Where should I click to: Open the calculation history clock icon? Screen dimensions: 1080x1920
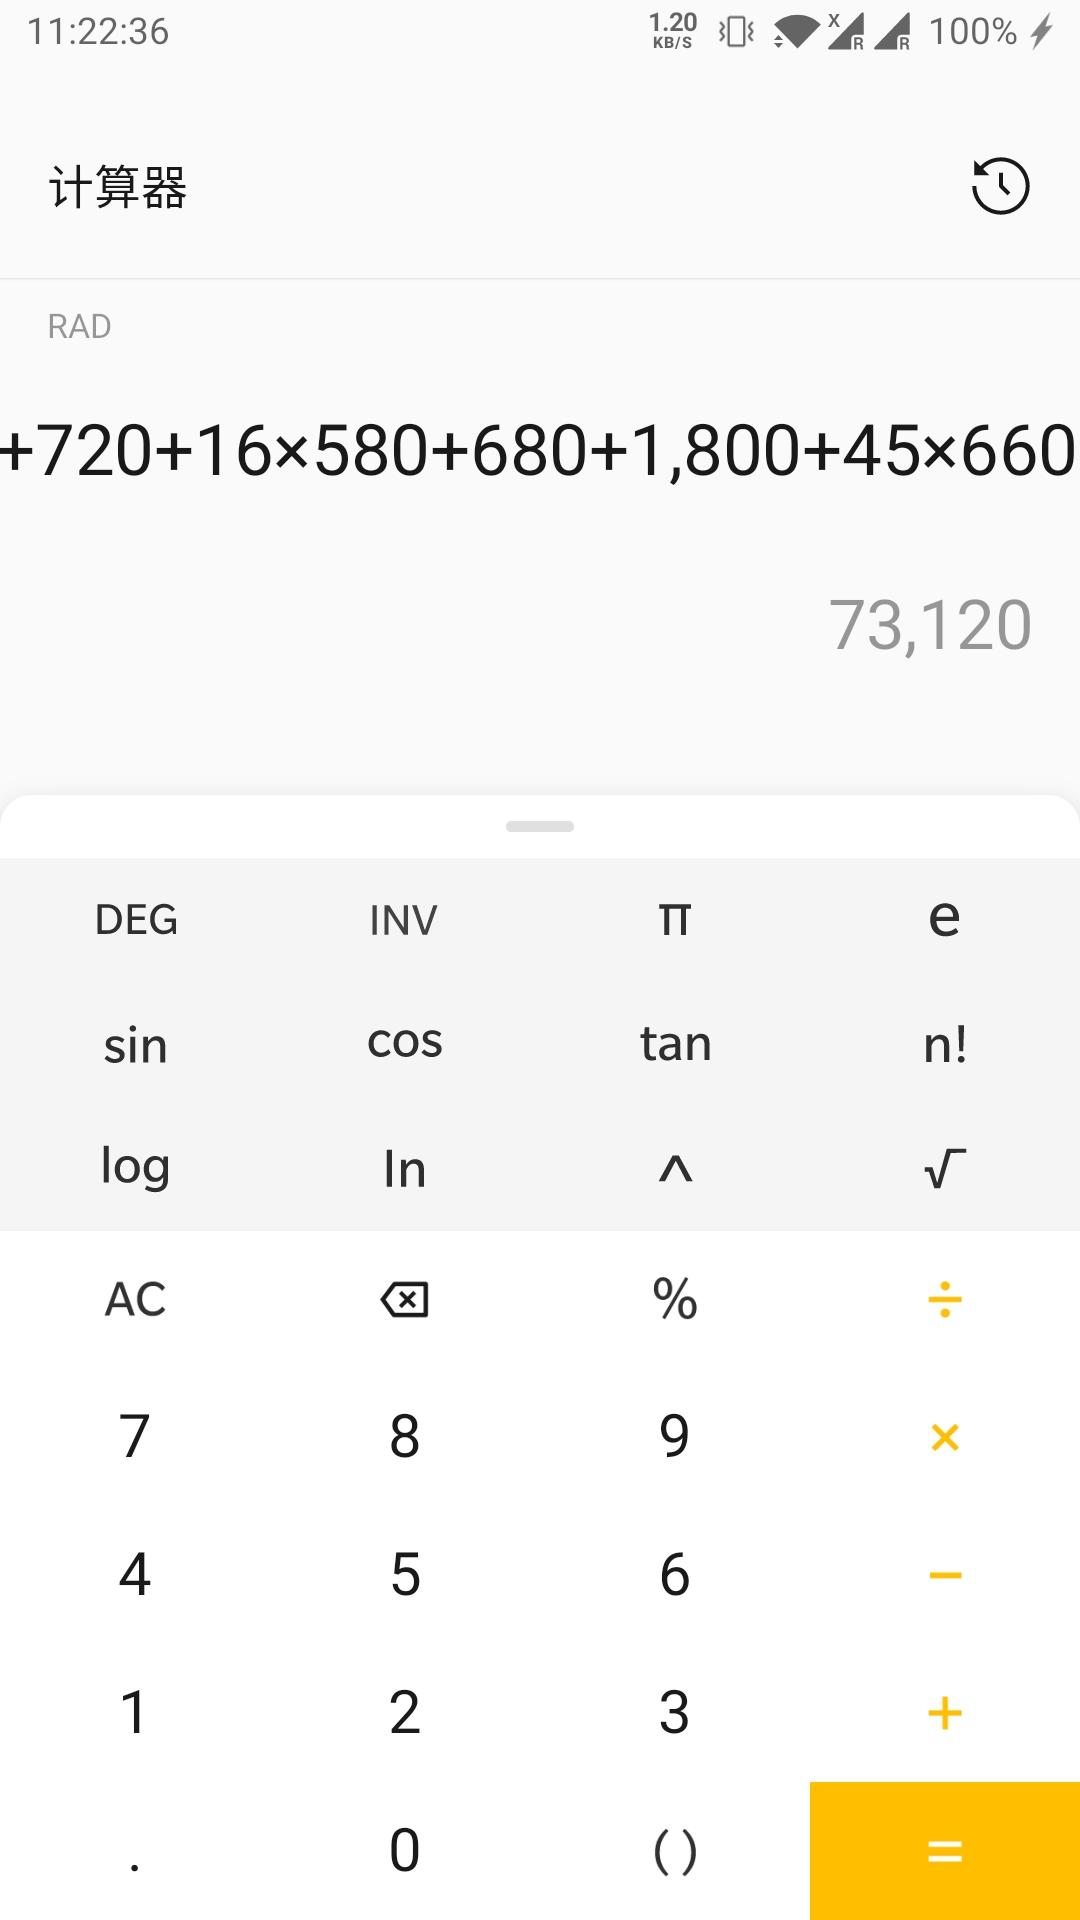click(x=1000, y=186)
